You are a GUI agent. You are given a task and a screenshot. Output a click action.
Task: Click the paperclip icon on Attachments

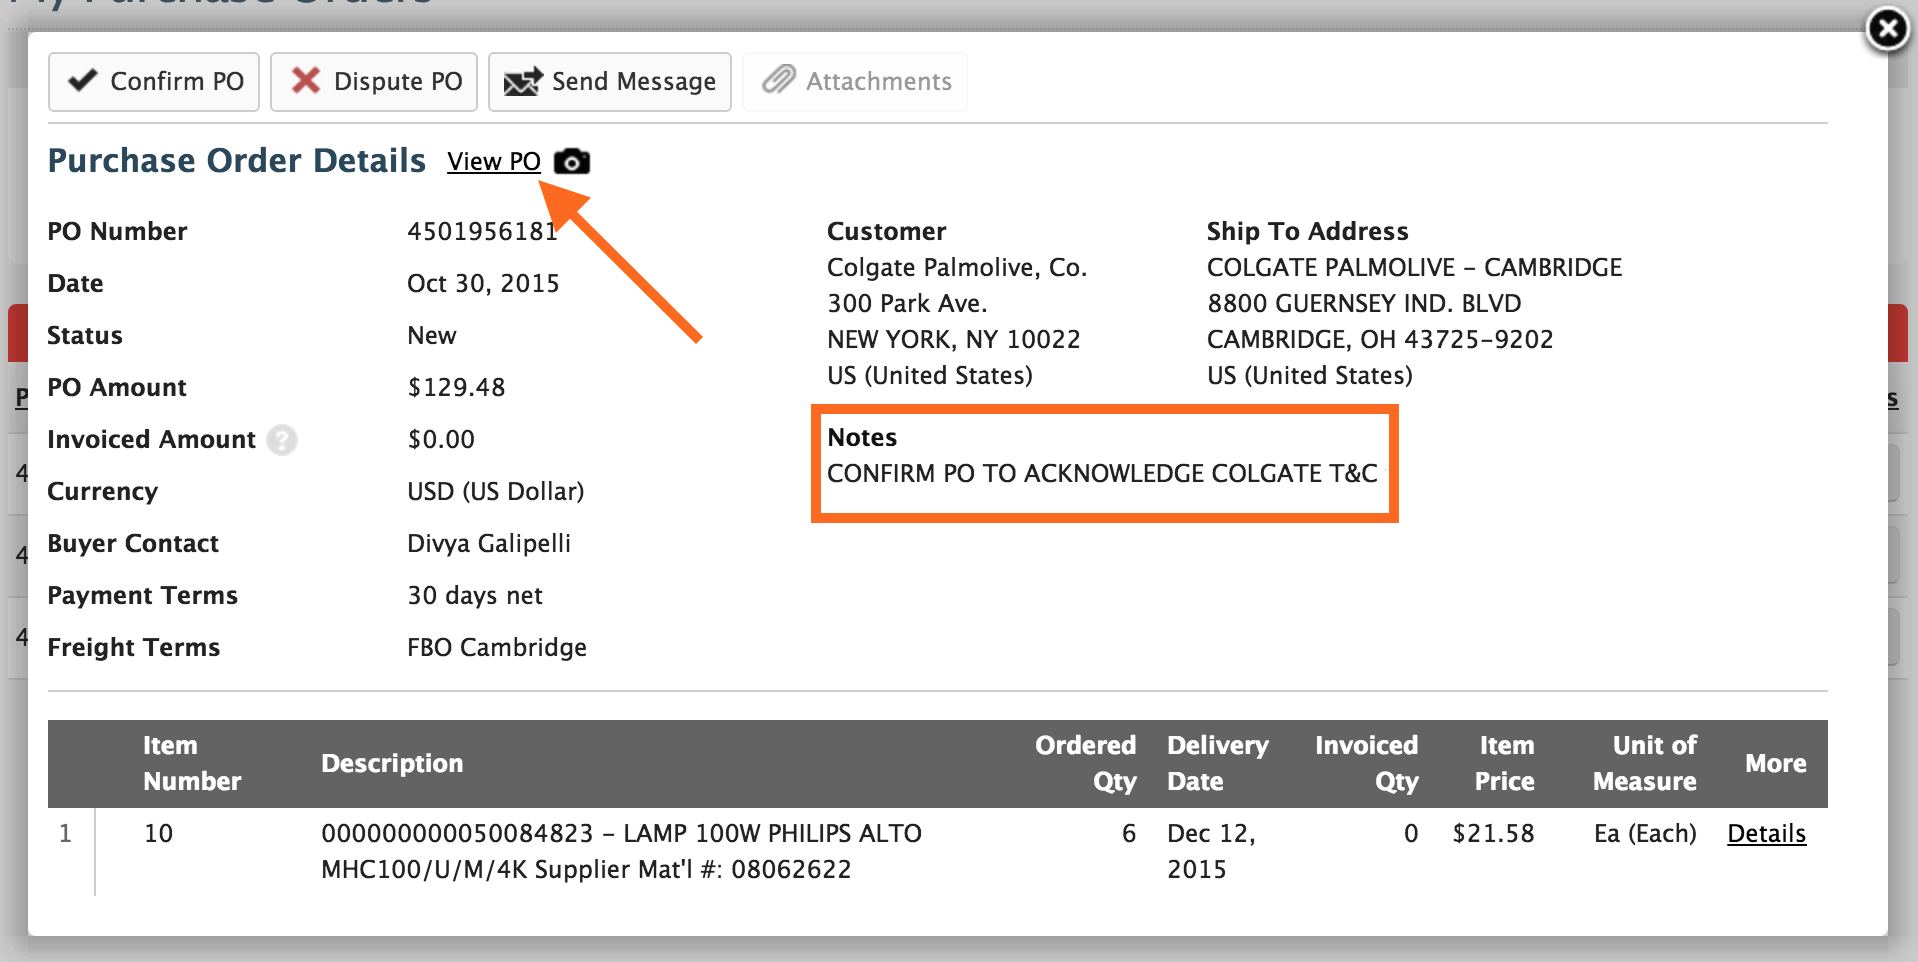click(x=778, y=80)
